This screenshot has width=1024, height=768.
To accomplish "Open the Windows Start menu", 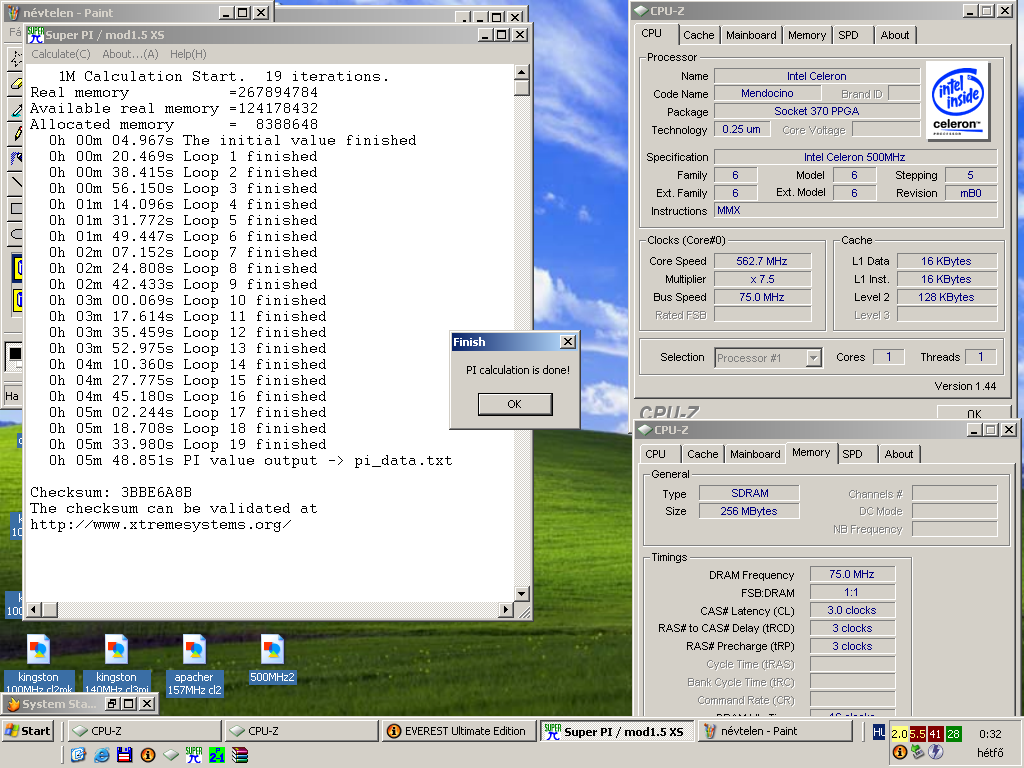I will [x=27, y=731].
